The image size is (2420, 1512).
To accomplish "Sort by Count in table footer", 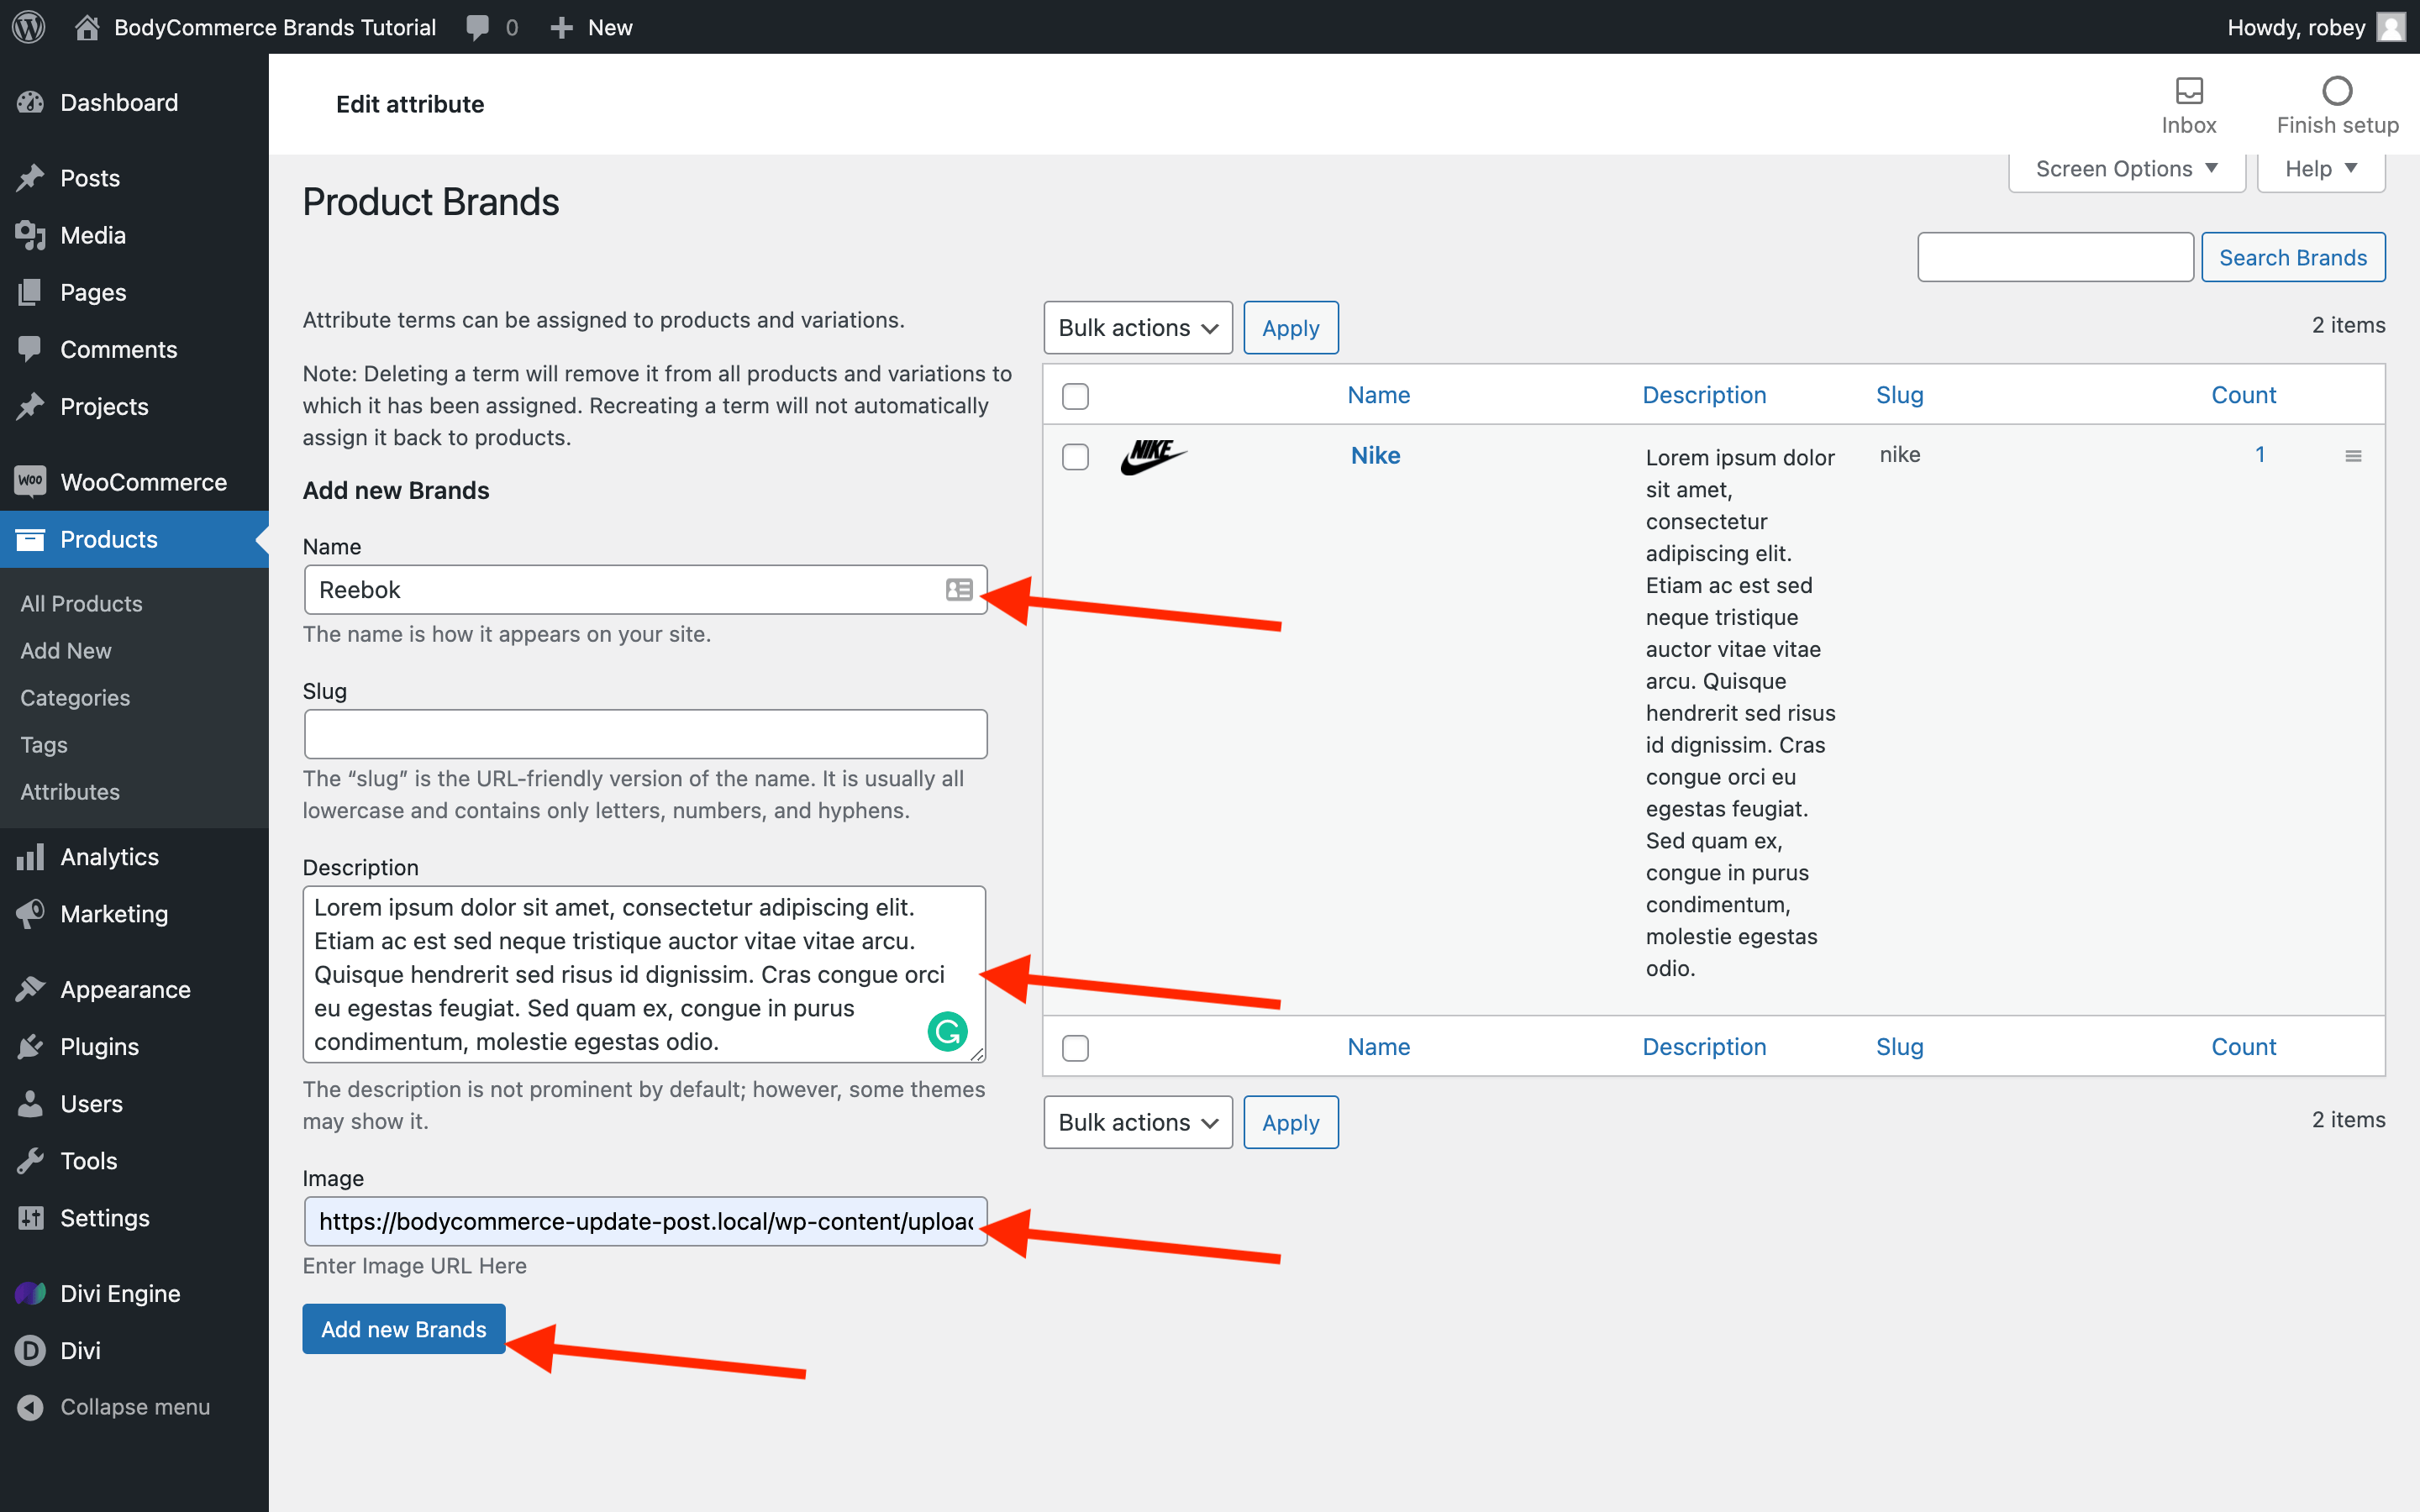I will [2244, 1047].
